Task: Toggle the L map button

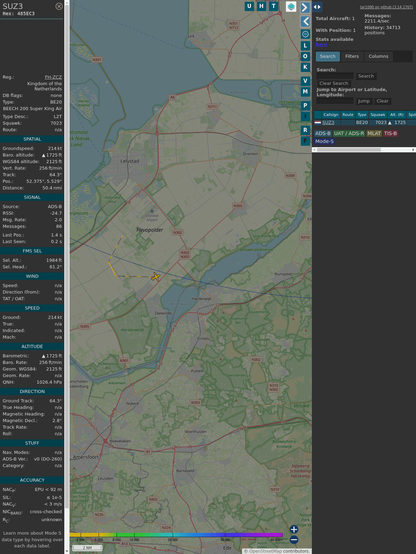Action: click(305, 46)
